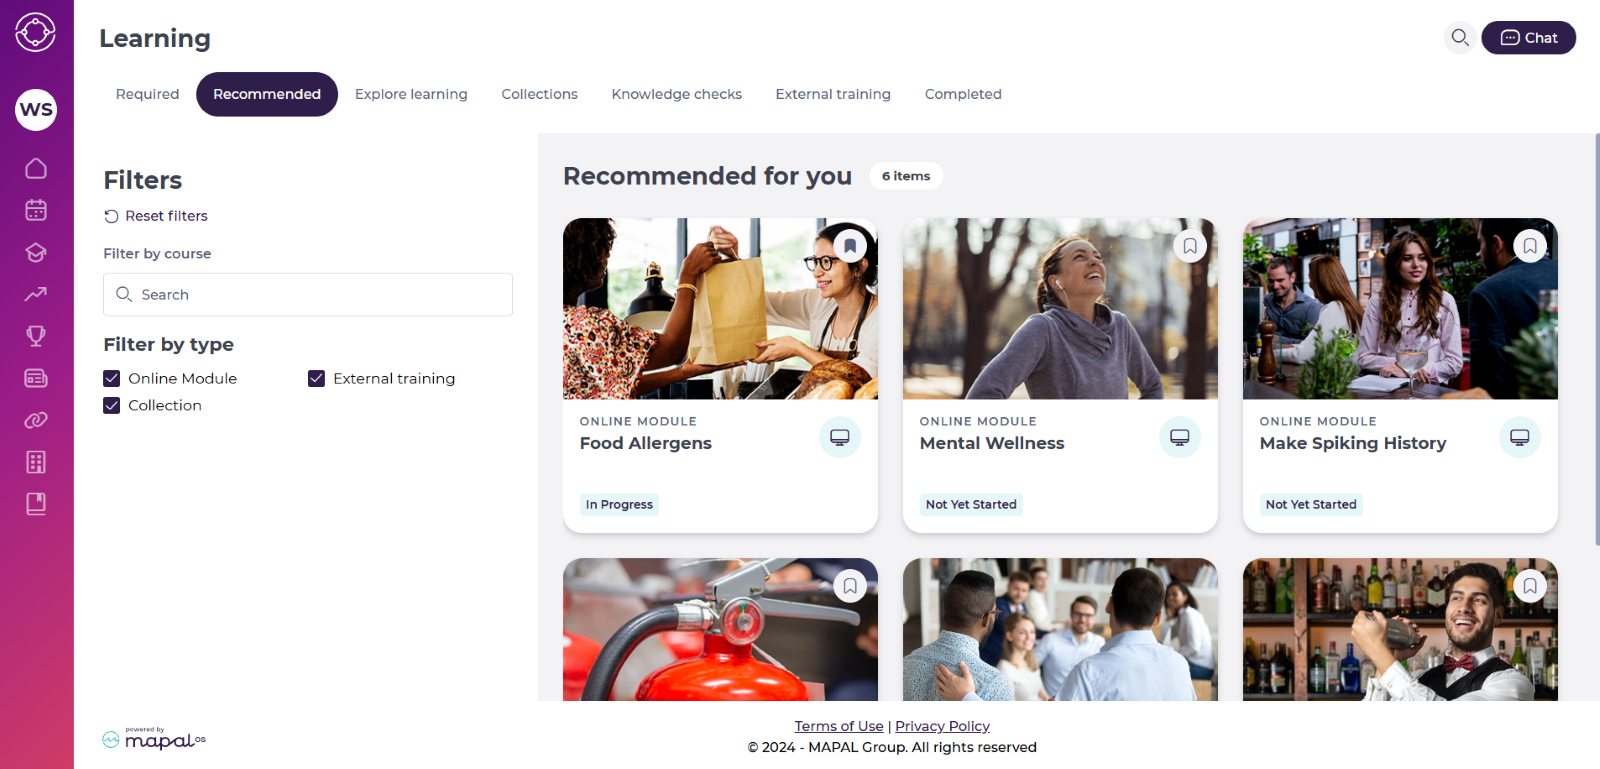Switch to the Explore learning tab
Screen dimensions: 1600x769
click(411, 94)
